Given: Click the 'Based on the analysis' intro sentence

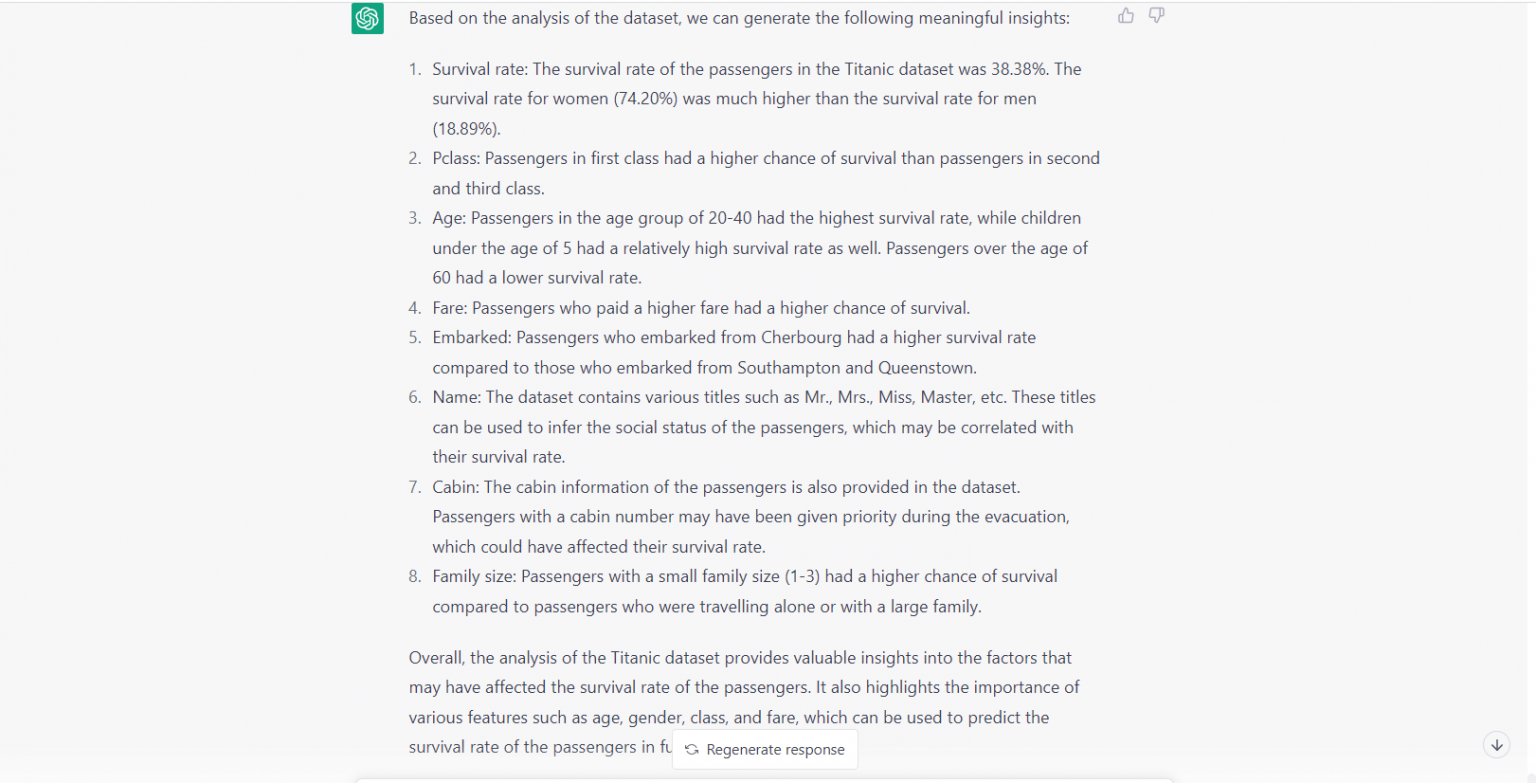Looking at the screenshot, I should coord(739,18).
